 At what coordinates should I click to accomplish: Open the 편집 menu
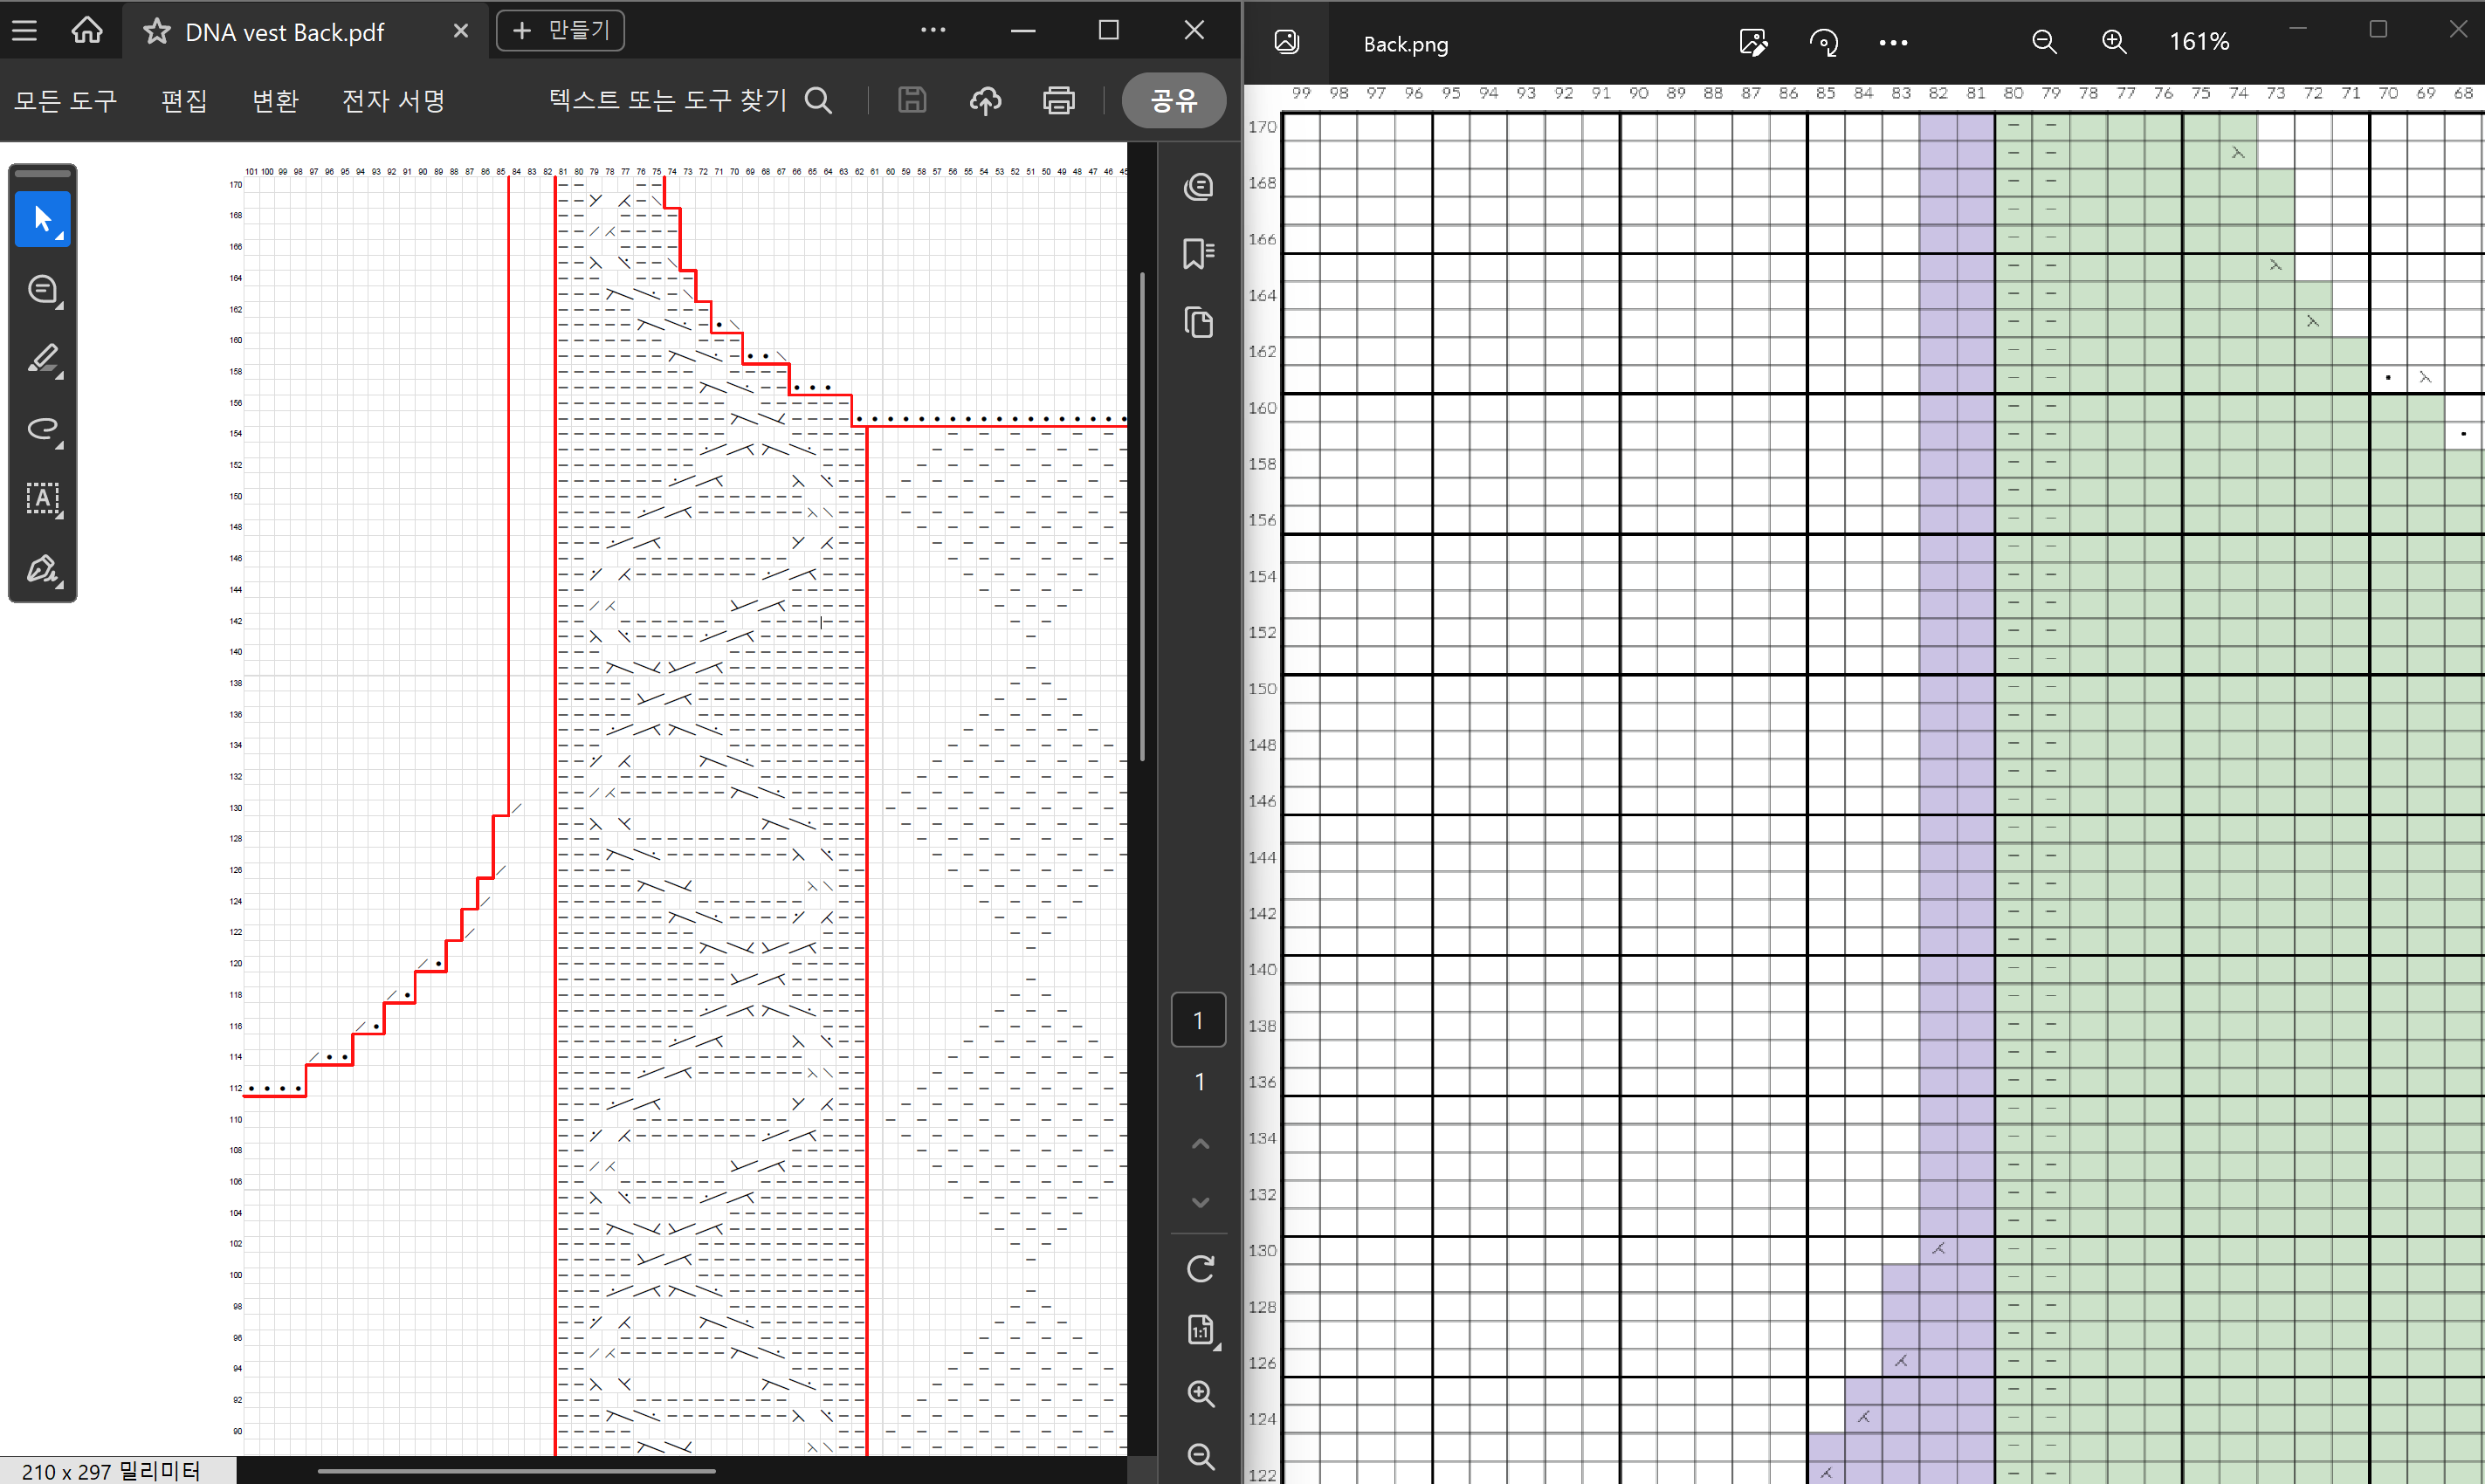coord(184,100)
